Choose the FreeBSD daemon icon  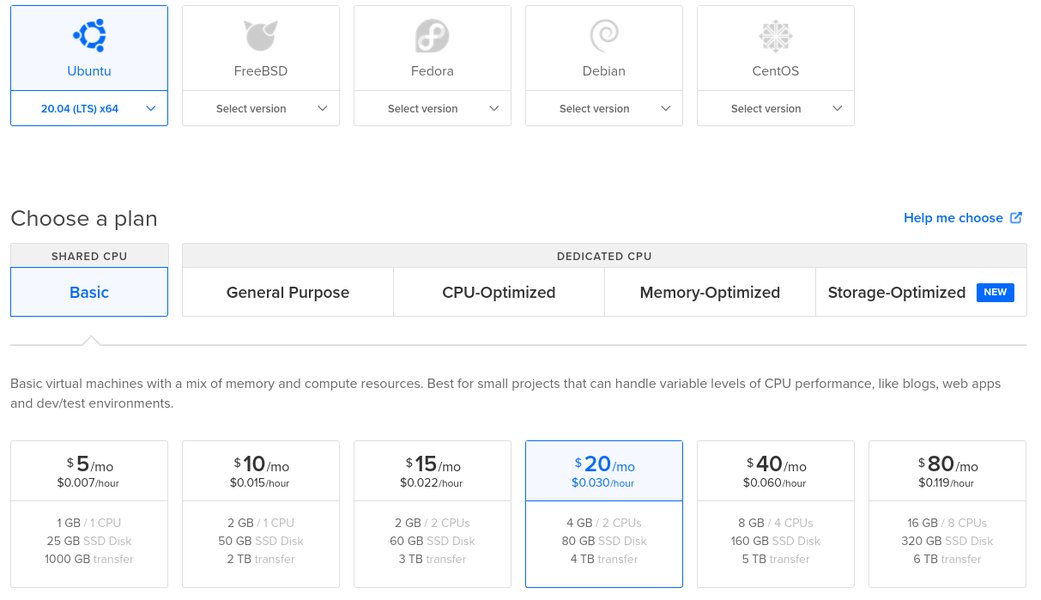[260, 35]
